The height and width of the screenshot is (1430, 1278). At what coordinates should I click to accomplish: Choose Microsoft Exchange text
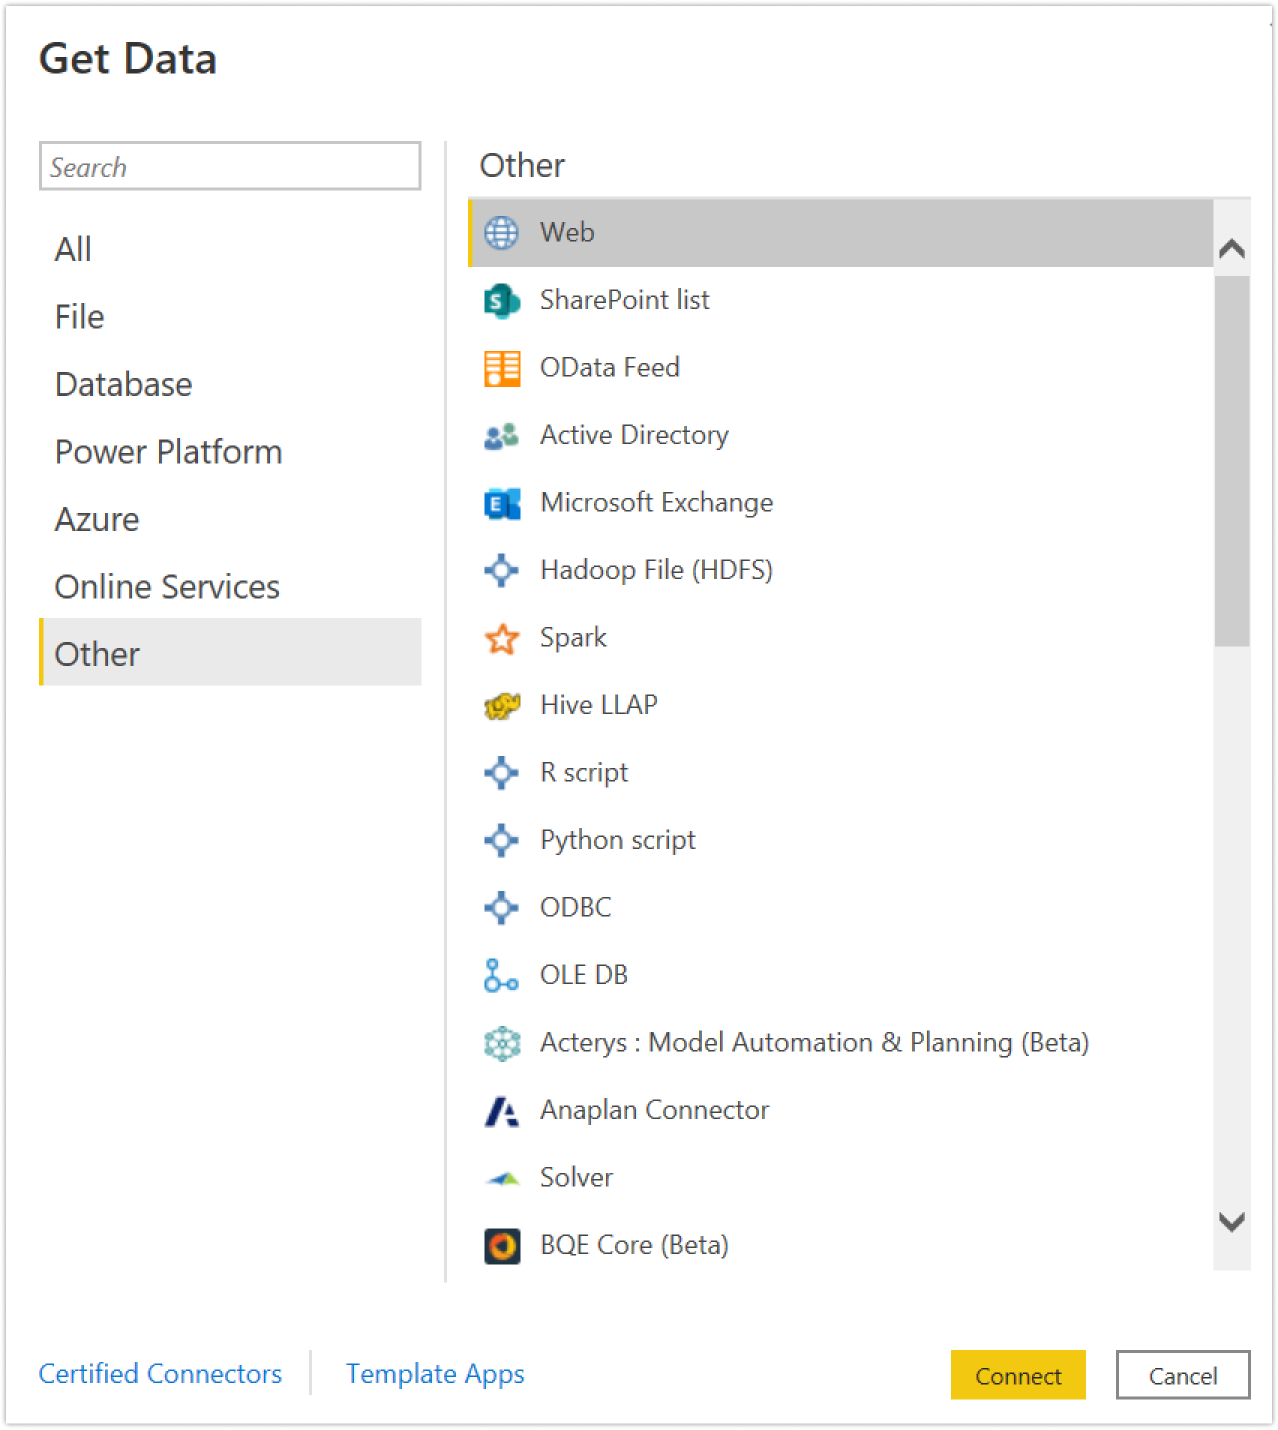point(656,502)
